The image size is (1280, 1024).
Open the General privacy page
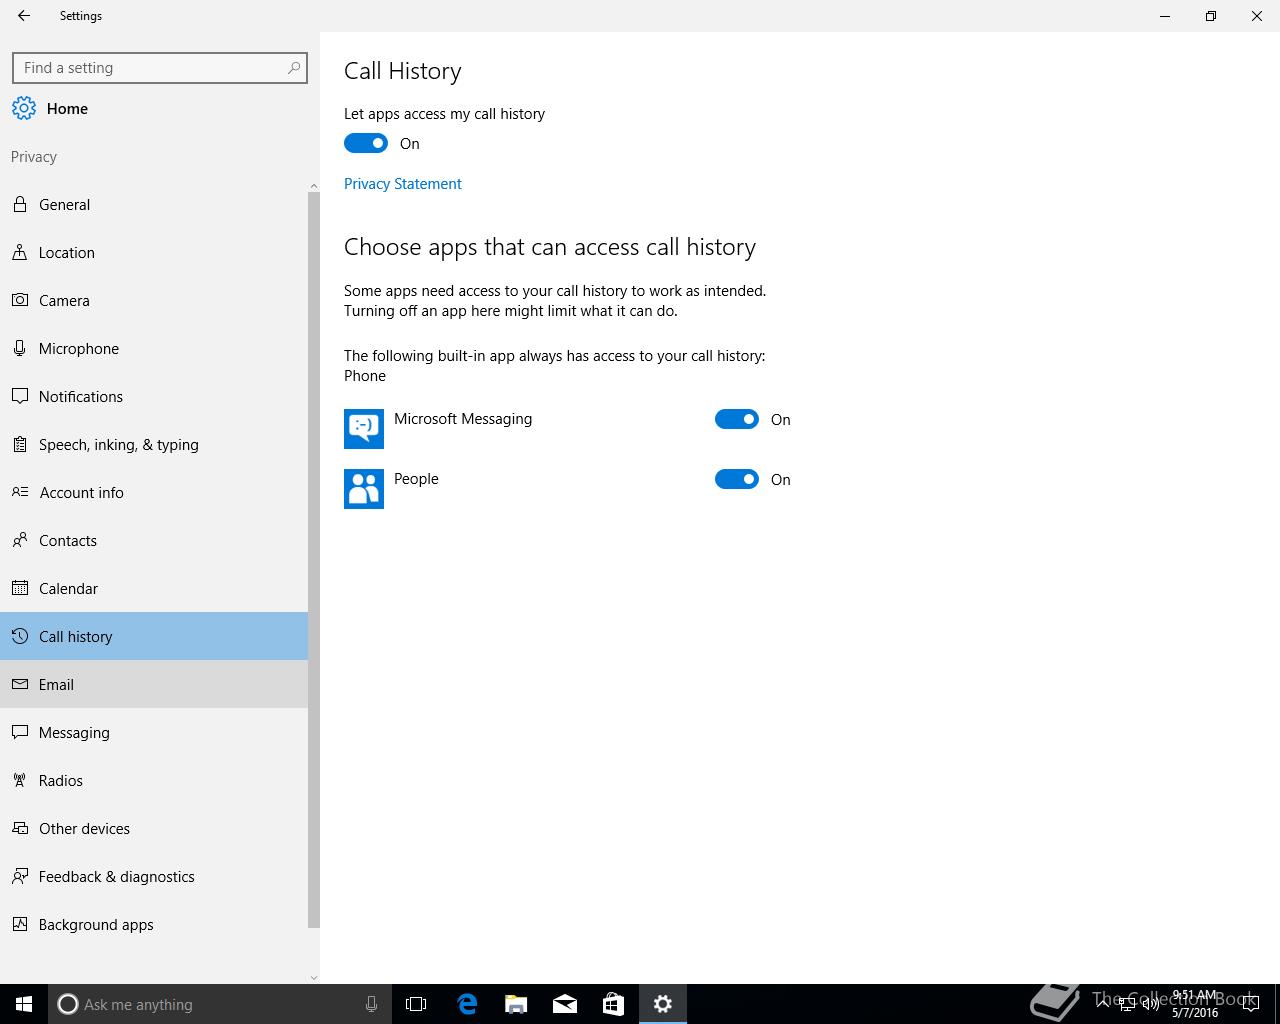pyautogui.click(x=154, y=204)
